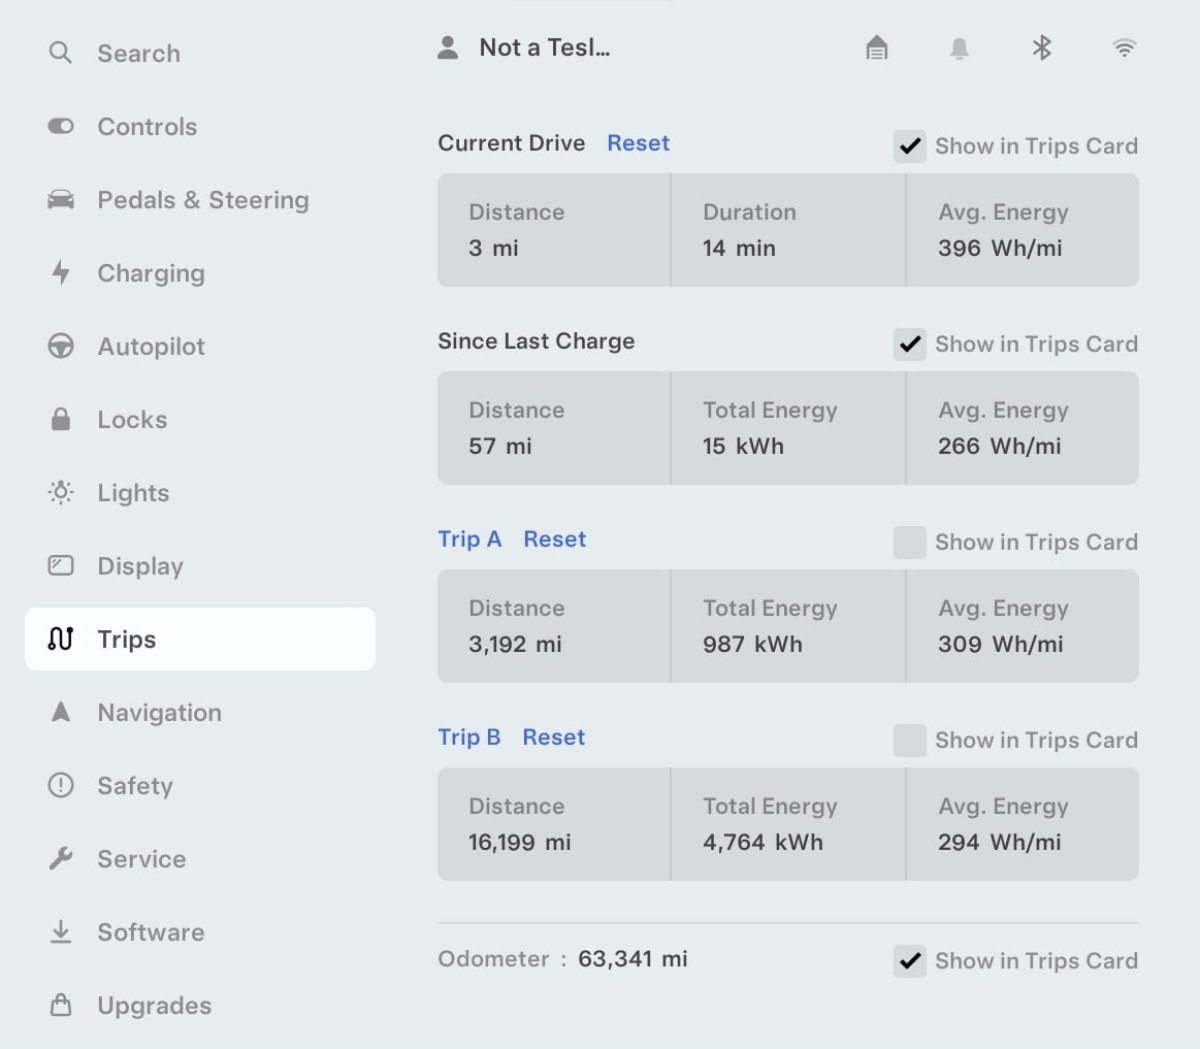Open Lights settings
The height and width of the screenshot is (1049, 1200).
tap(200, 492)
